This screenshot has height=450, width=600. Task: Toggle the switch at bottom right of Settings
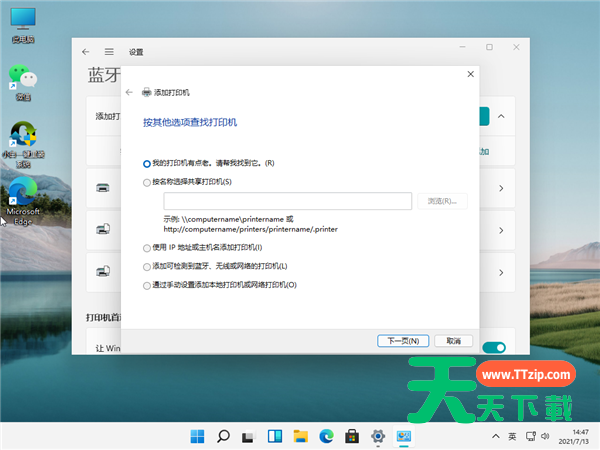[494, 347]
